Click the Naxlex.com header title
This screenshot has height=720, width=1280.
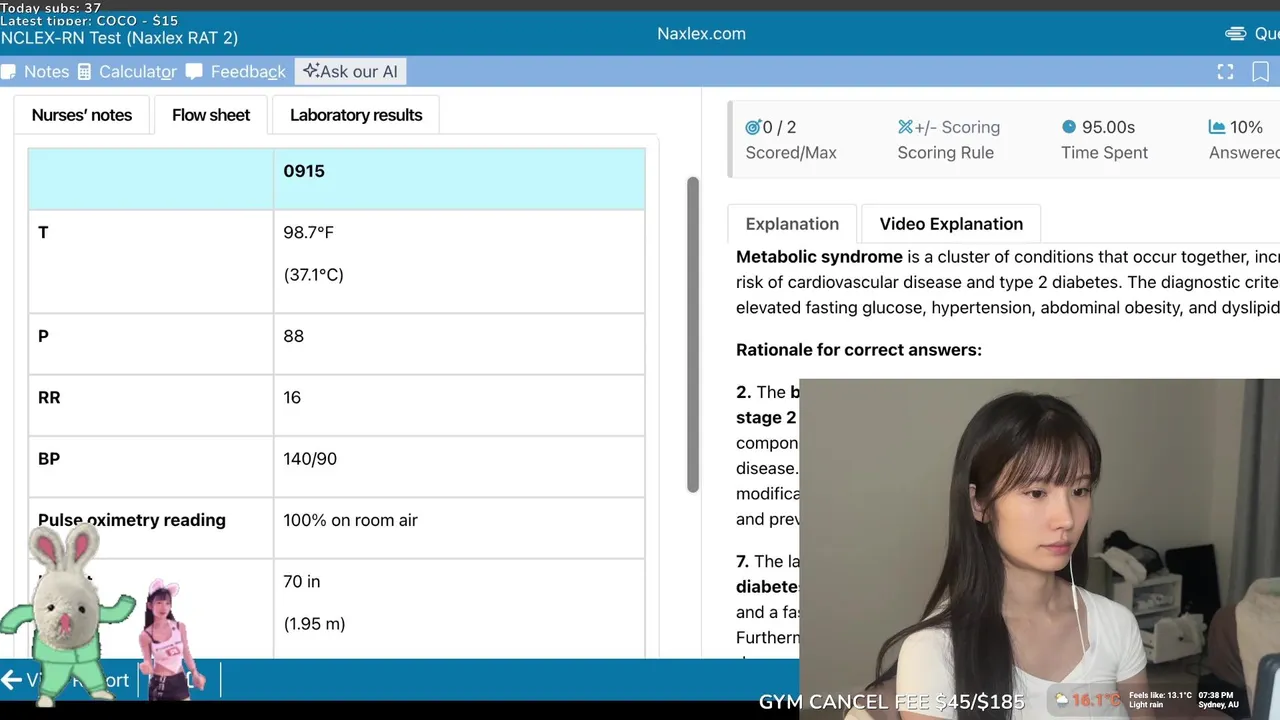pos(701,34)
